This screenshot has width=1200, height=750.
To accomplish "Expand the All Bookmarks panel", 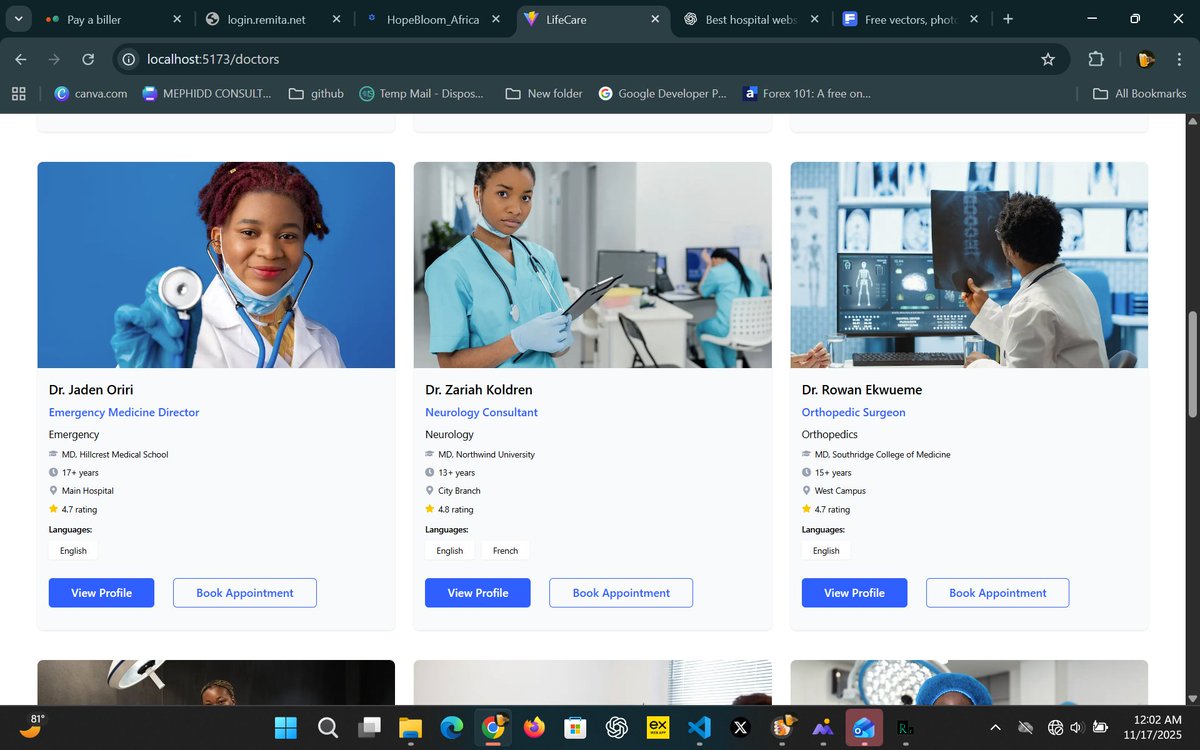I will click(x=1138, y=93).
